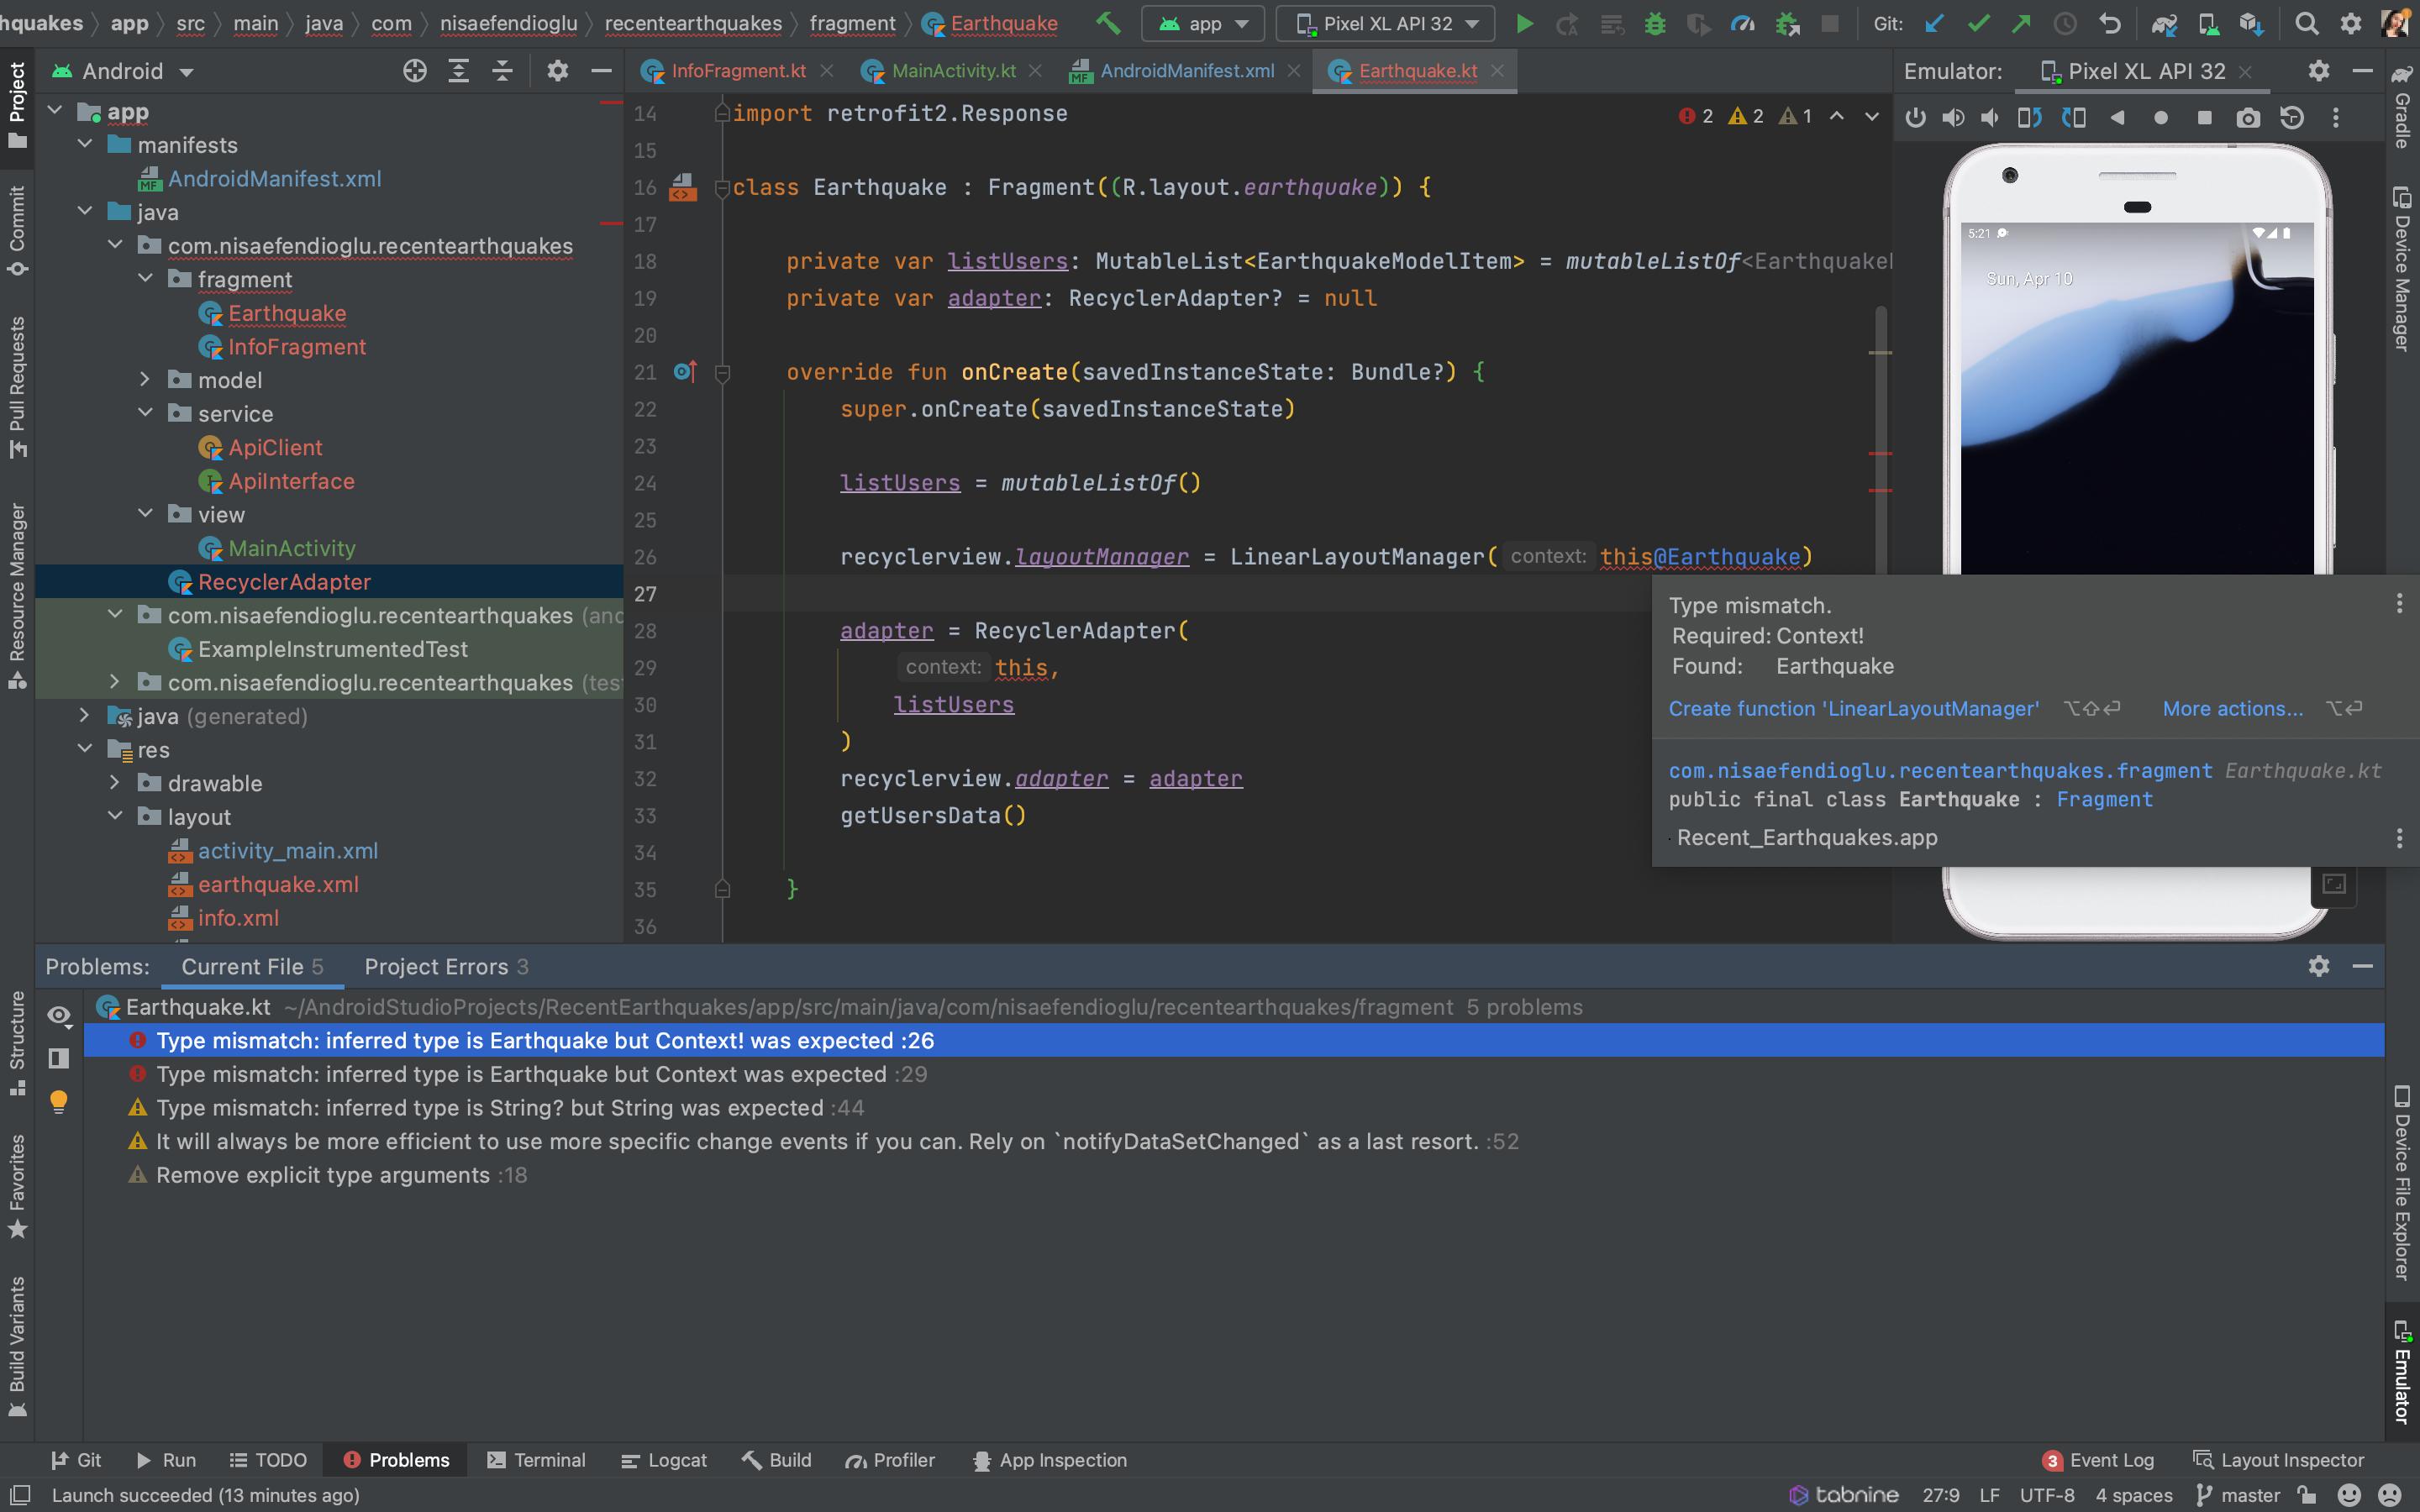Image resolution: width=2420 pixels, height=1512 pixels.
Task: Open emulator extended controls three dots
Action: pos(2336,118)
